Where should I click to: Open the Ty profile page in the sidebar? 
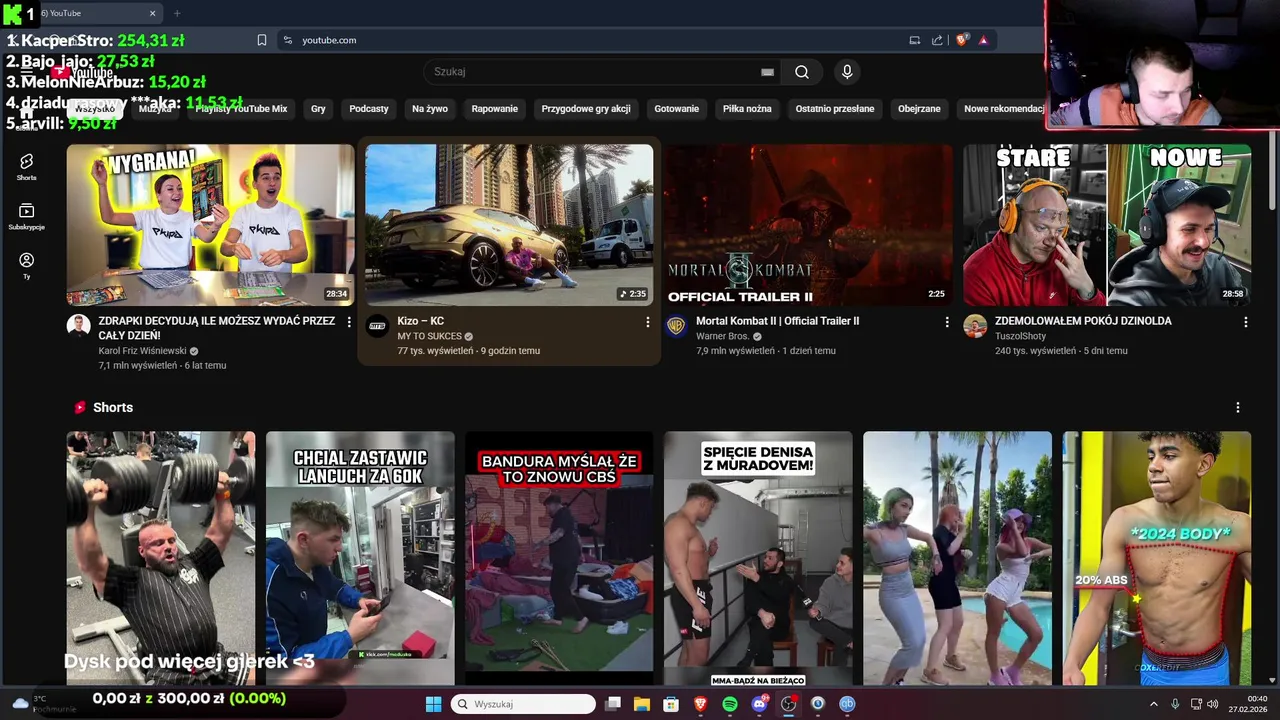[x=26, y=265]
